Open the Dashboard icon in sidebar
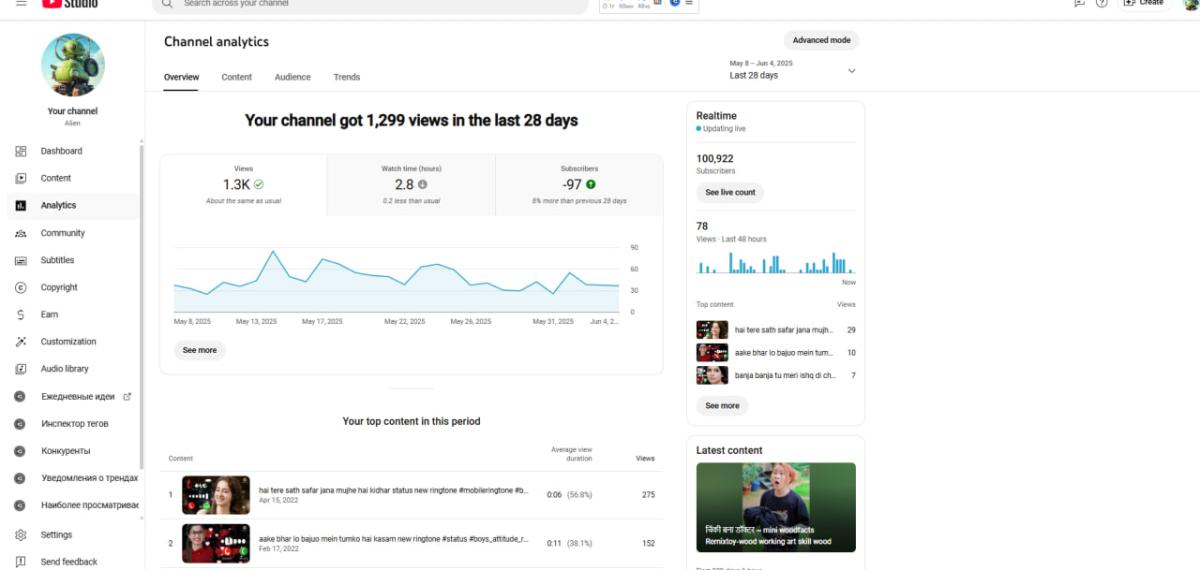Image resolution: width=1200 pixels, height=570 pixels. 21,151
